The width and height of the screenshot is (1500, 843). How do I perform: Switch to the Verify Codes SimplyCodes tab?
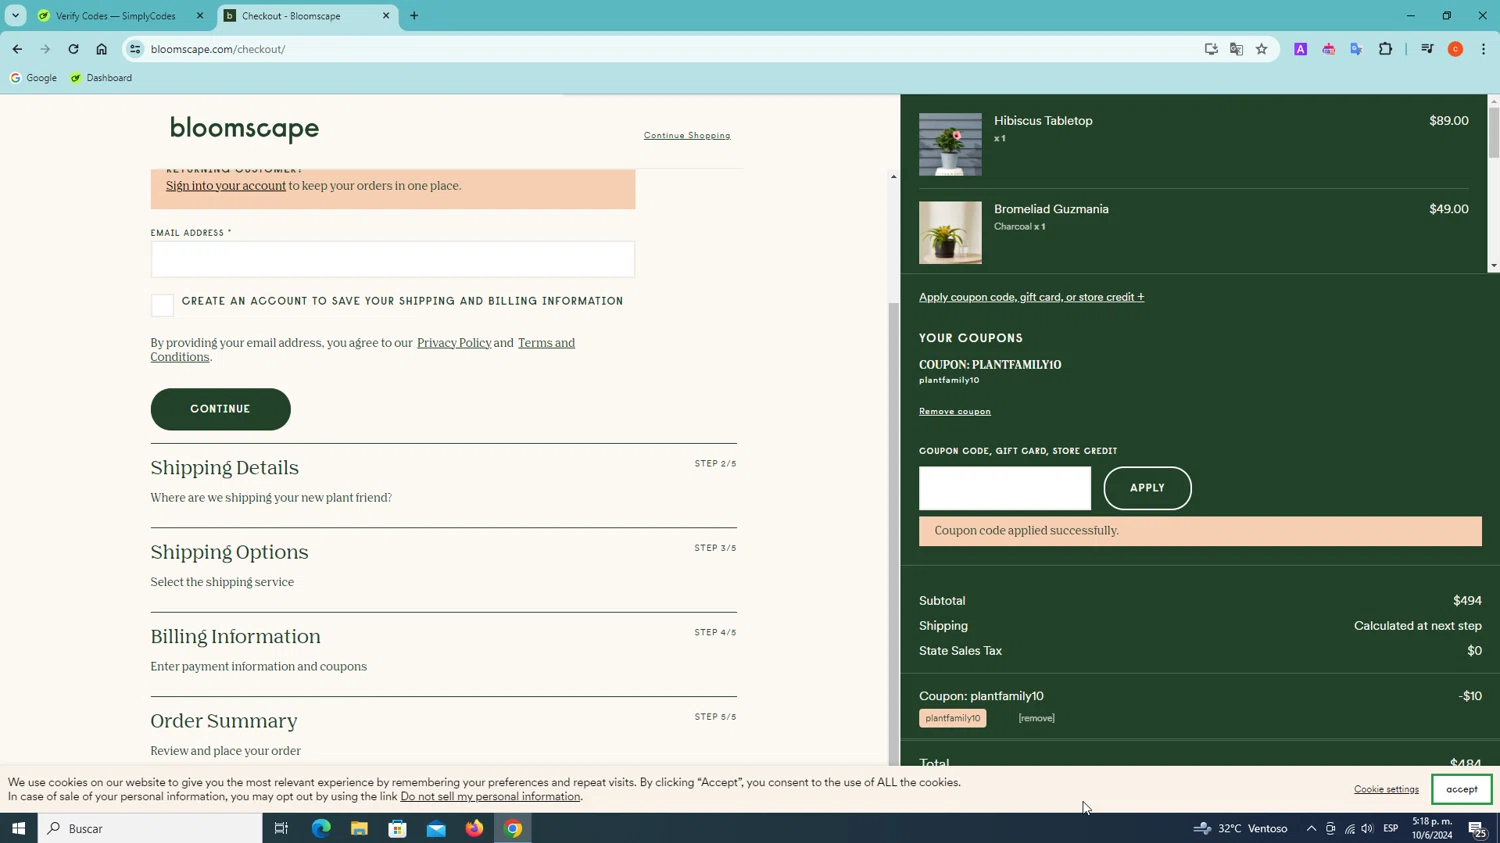pos(116,16)
